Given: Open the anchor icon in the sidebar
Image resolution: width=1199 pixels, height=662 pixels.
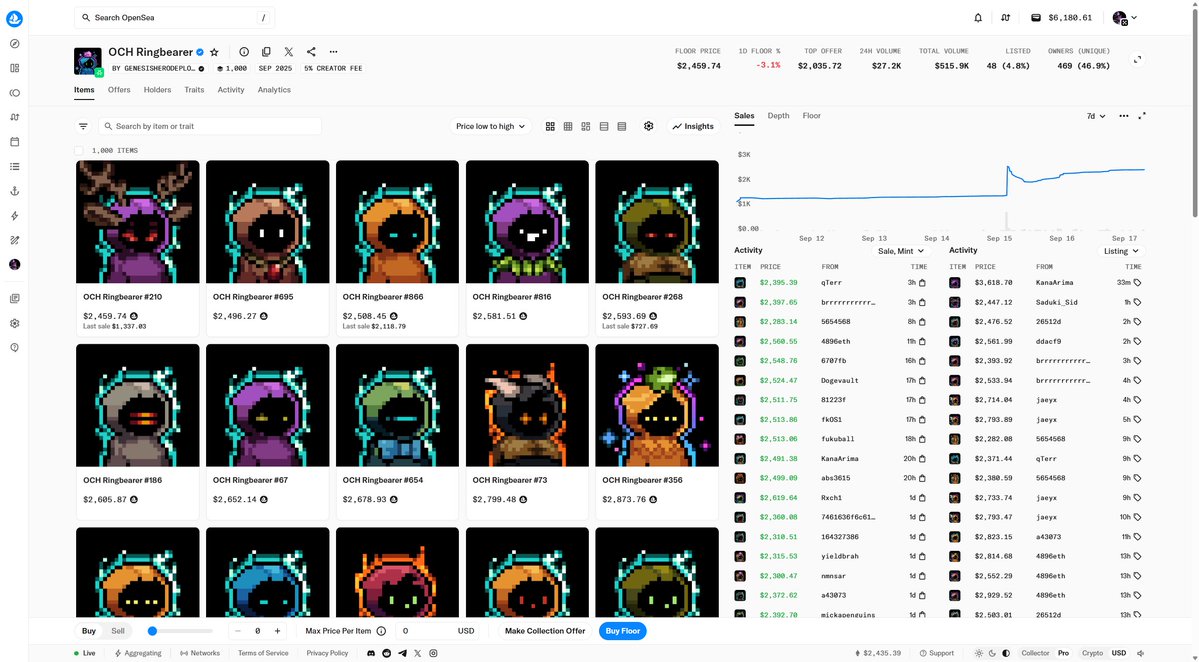Looking at the screenshot, I should [15, 191].
